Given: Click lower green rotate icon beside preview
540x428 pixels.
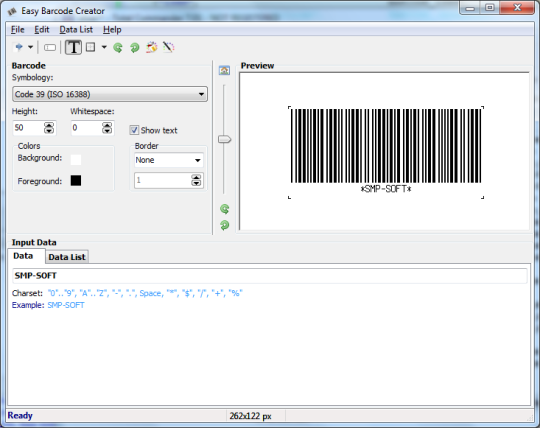Looking at the screenshot, I should pyautogui.click(x=225, y=225).
